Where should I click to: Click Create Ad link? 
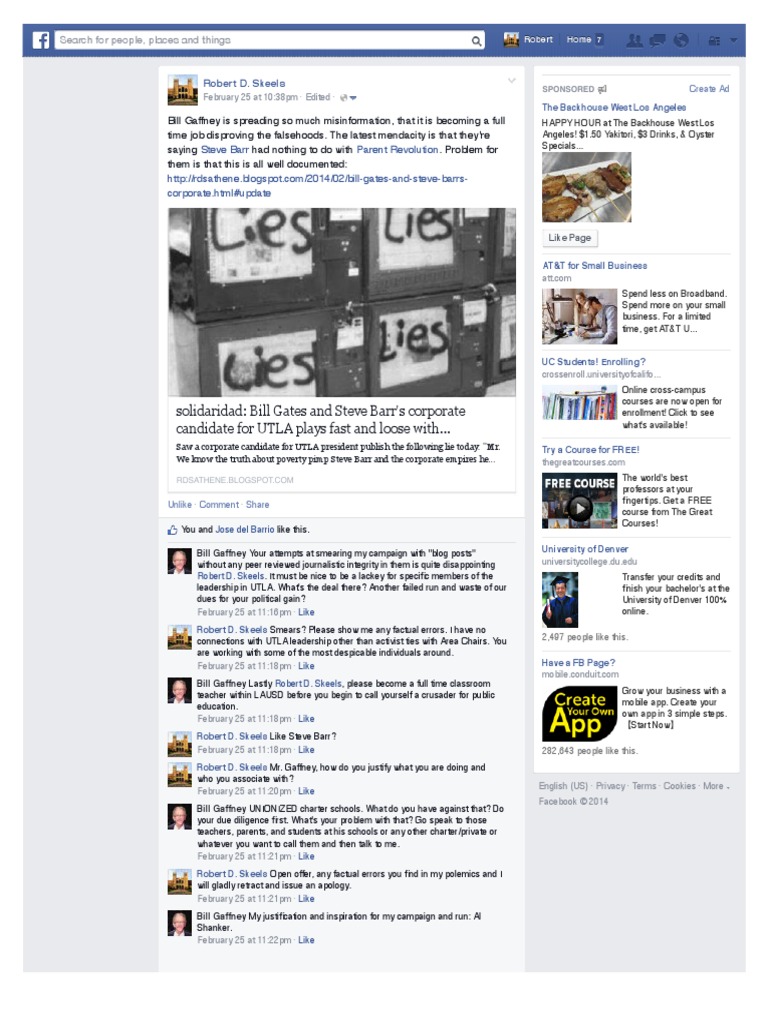pos(709,89)
